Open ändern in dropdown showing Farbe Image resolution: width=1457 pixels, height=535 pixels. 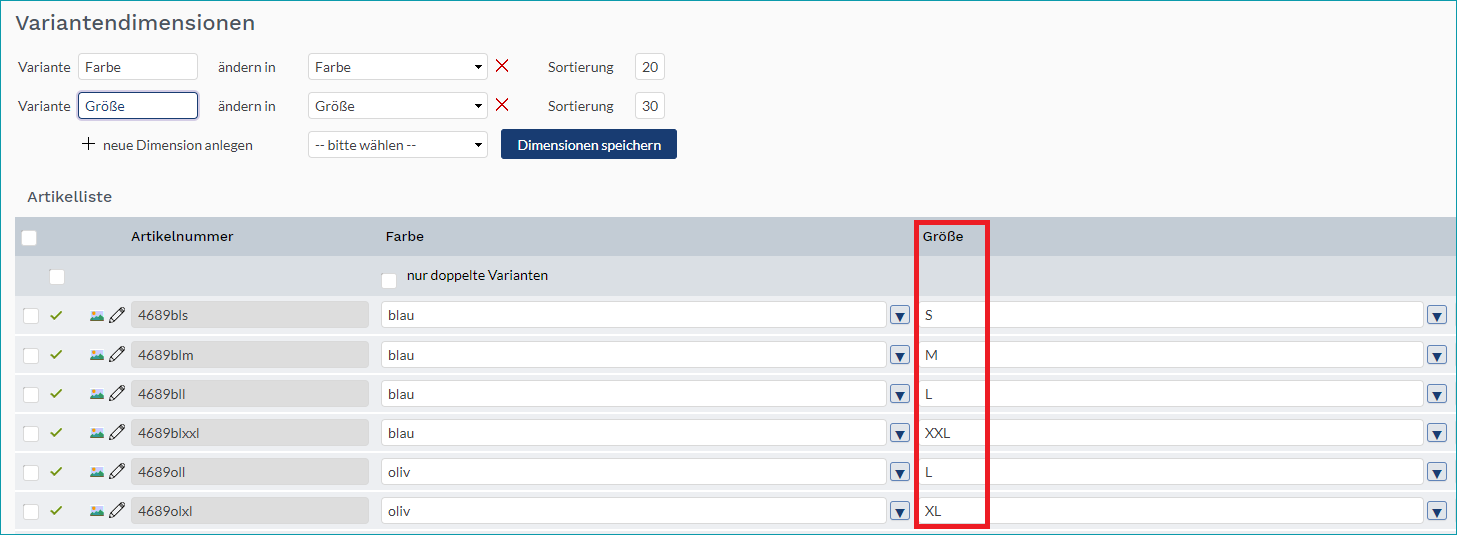tap(398, 67)
